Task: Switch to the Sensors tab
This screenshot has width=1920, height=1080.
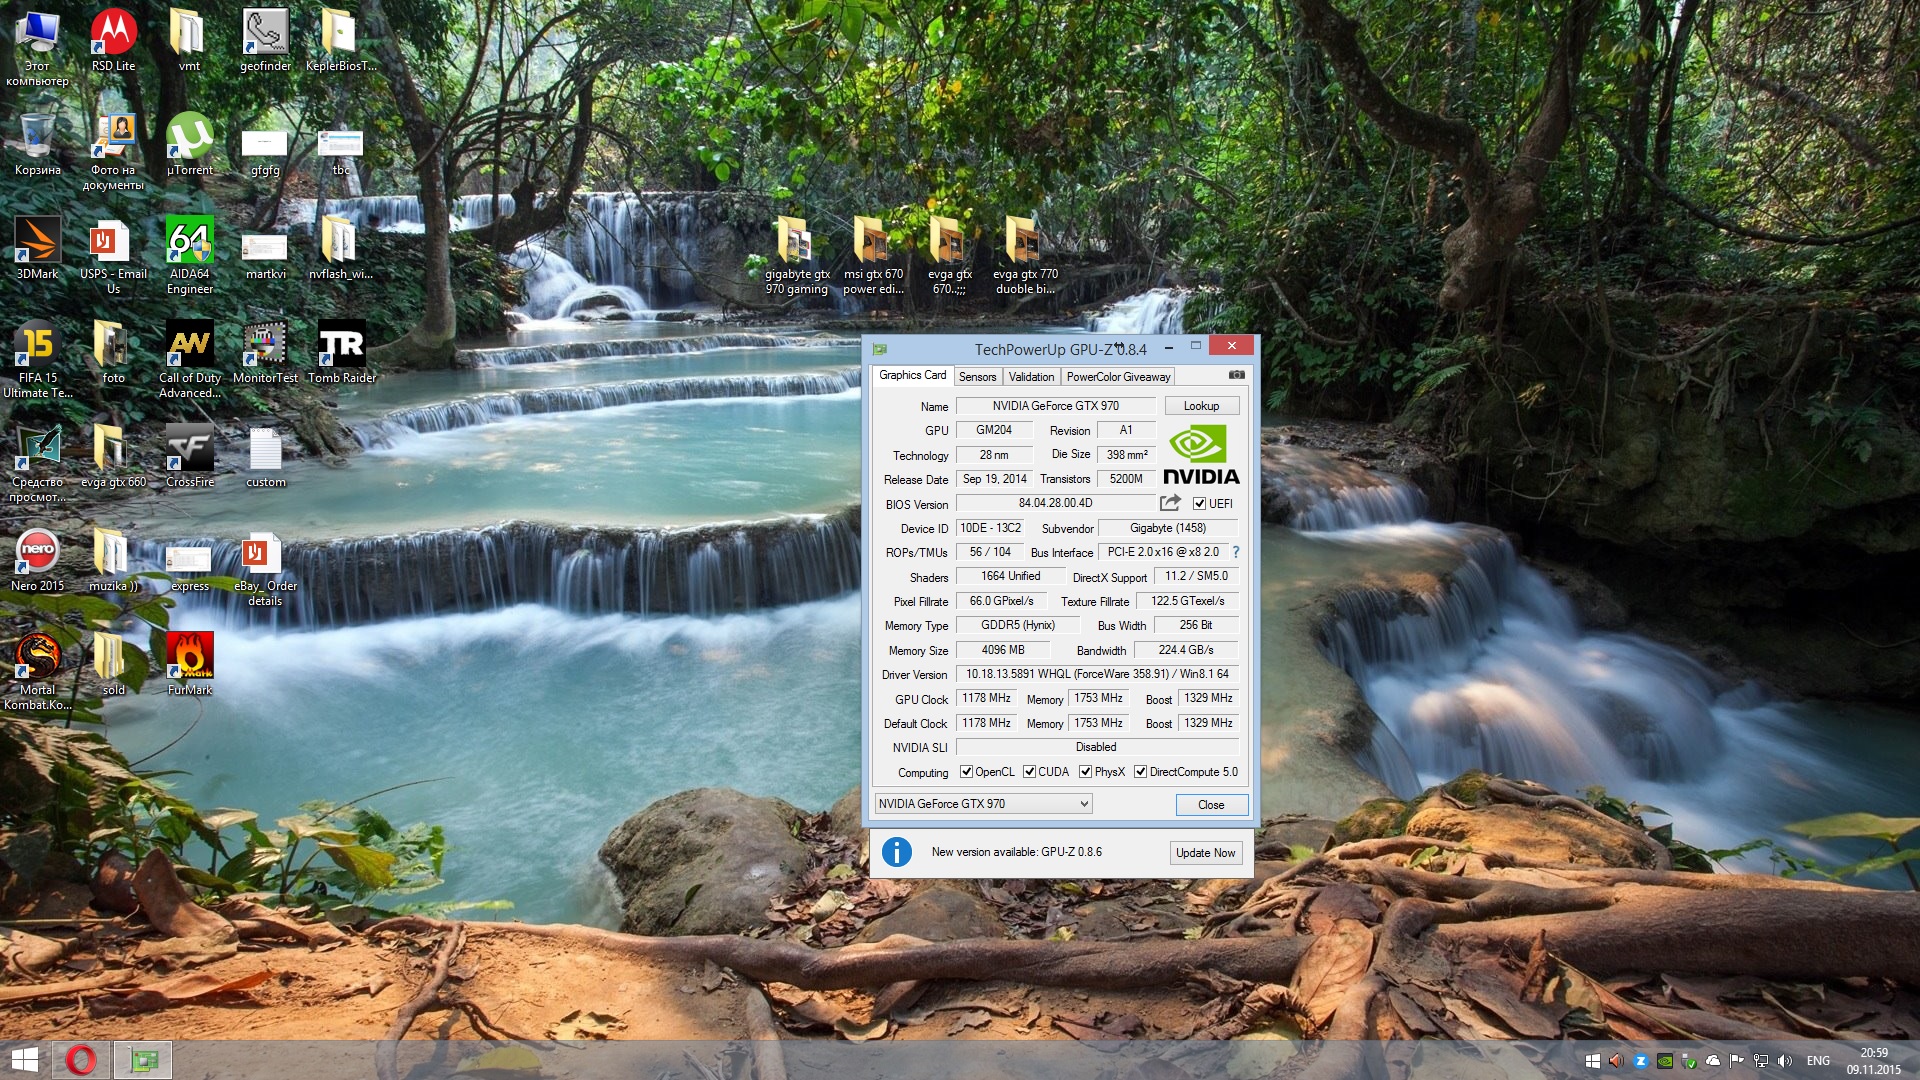Action: click(x=977, y=377)
